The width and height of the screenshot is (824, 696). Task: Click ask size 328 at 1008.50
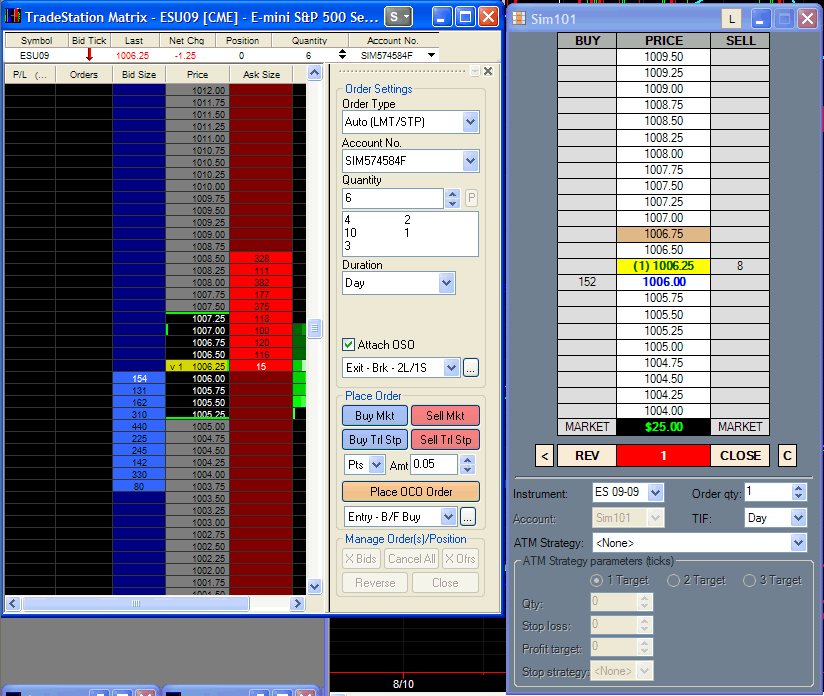[261, 259]
